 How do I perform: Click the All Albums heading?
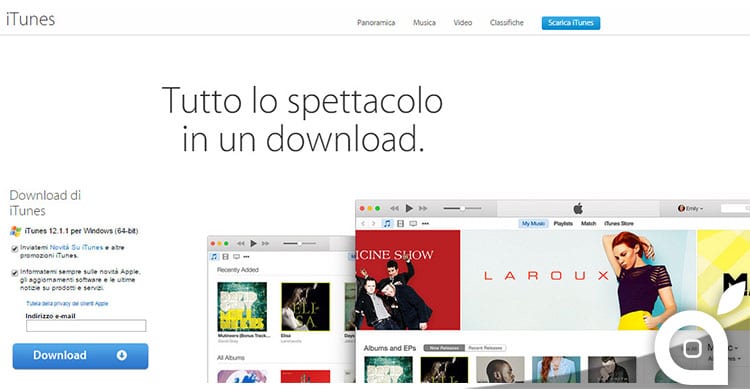(x=231, y=358)
